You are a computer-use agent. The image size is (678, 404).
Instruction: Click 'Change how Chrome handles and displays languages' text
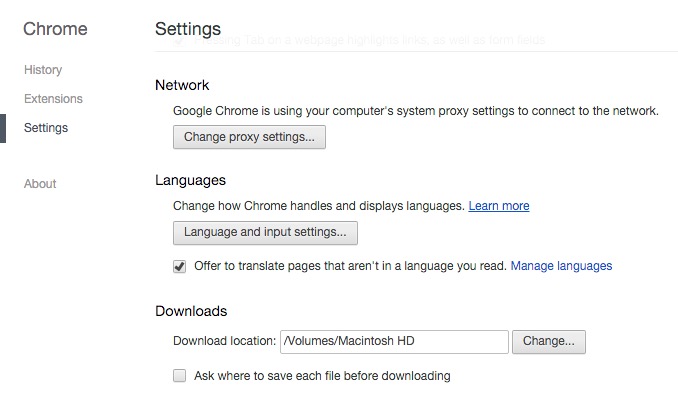coord(319,205)
